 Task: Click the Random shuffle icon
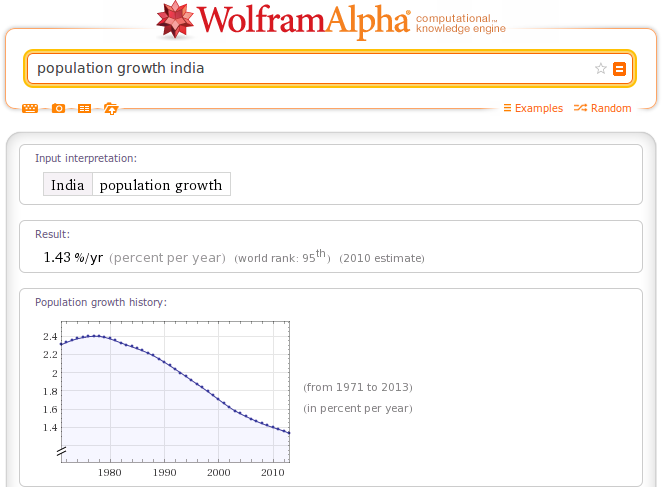(580, 108)
